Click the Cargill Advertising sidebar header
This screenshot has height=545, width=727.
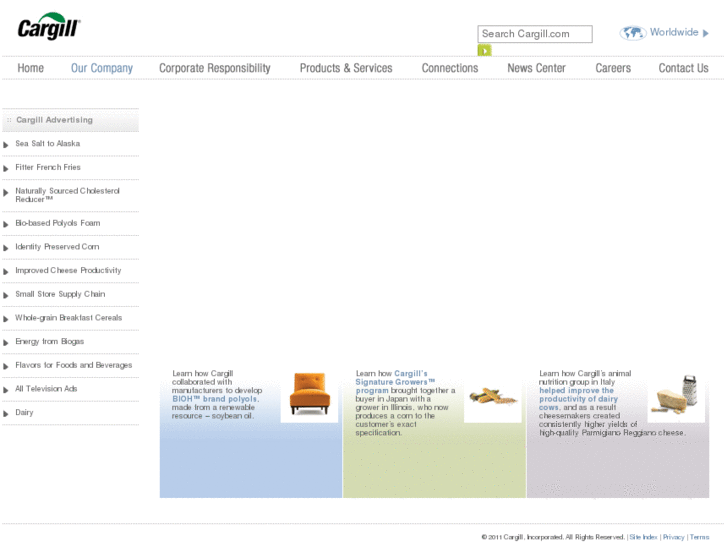coord(70,120)
